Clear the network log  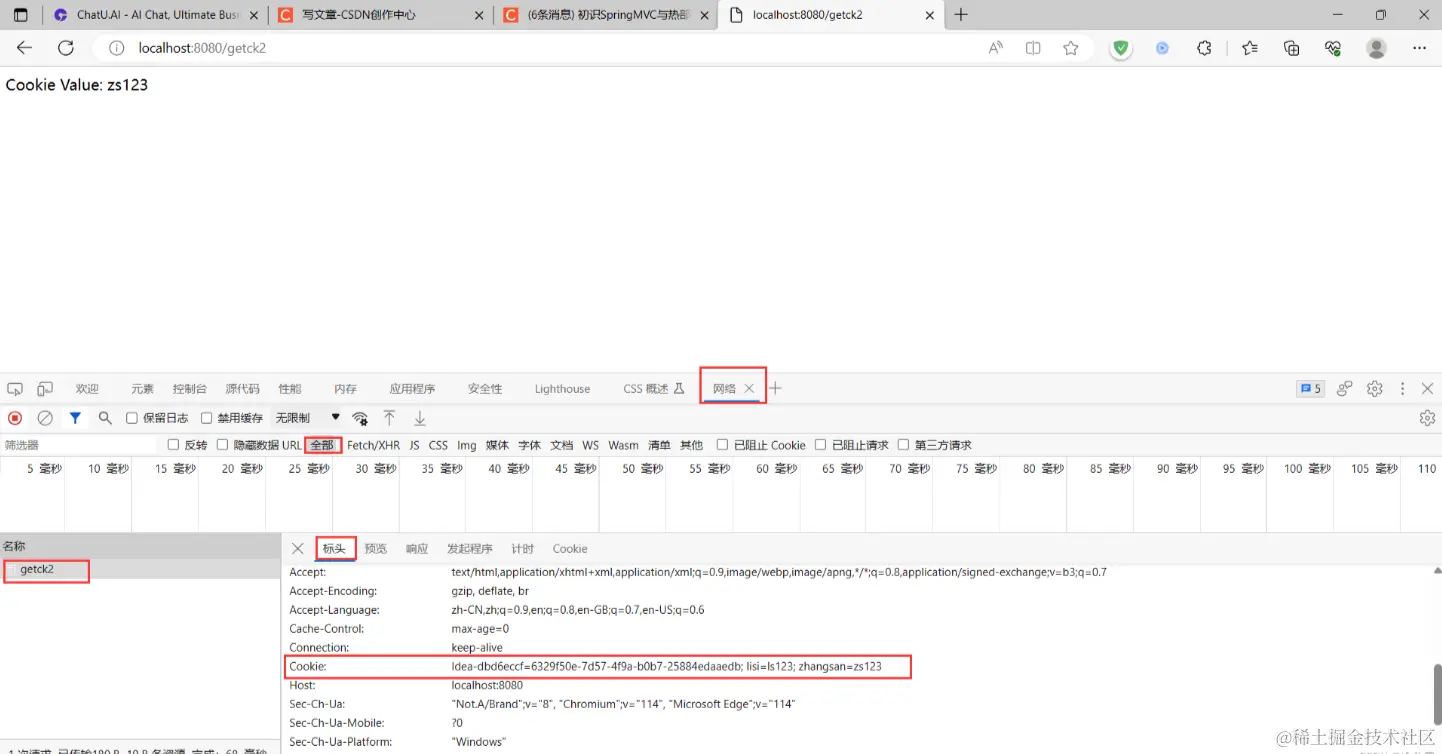(45, 418)
